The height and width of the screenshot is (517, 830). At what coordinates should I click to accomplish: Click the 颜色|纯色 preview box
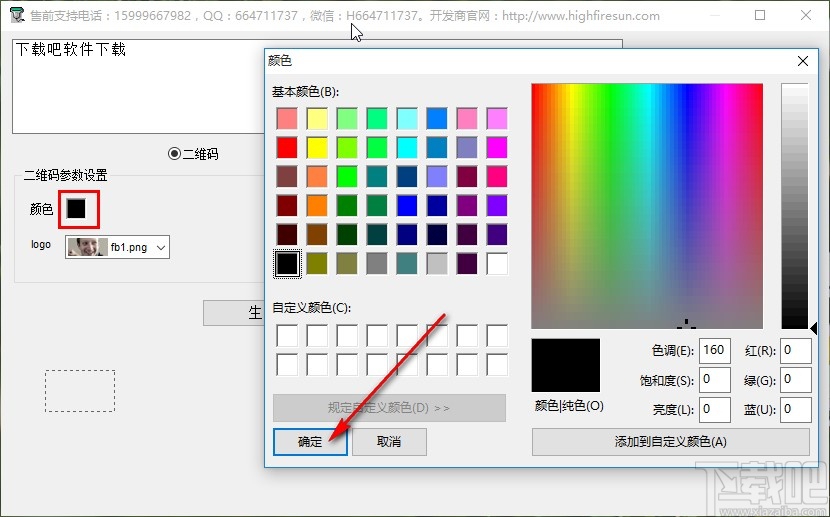pyautogui.click(x=566, y=365)
